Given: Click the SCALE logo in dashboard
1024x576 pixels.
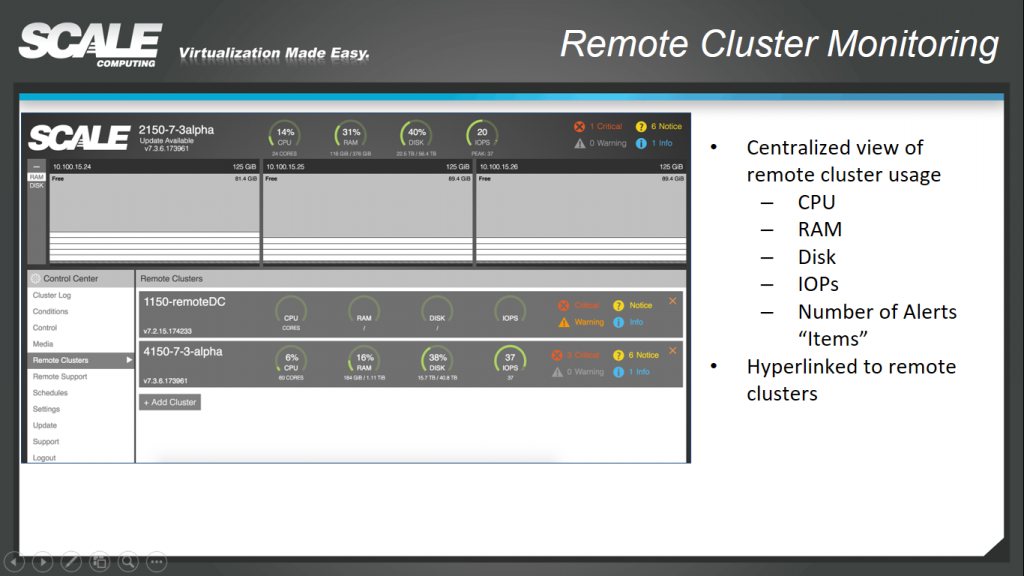Looking at the screenshot, I should click(x=79, y=137).
